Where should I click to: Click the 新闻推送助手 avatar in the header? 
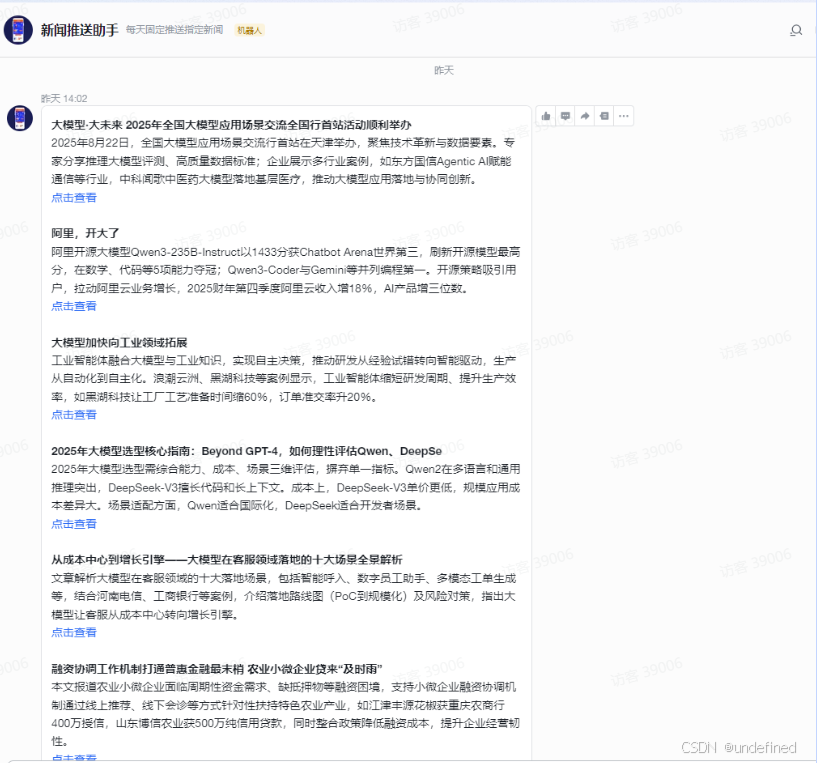pyautogui.click(x=18, y=30)
